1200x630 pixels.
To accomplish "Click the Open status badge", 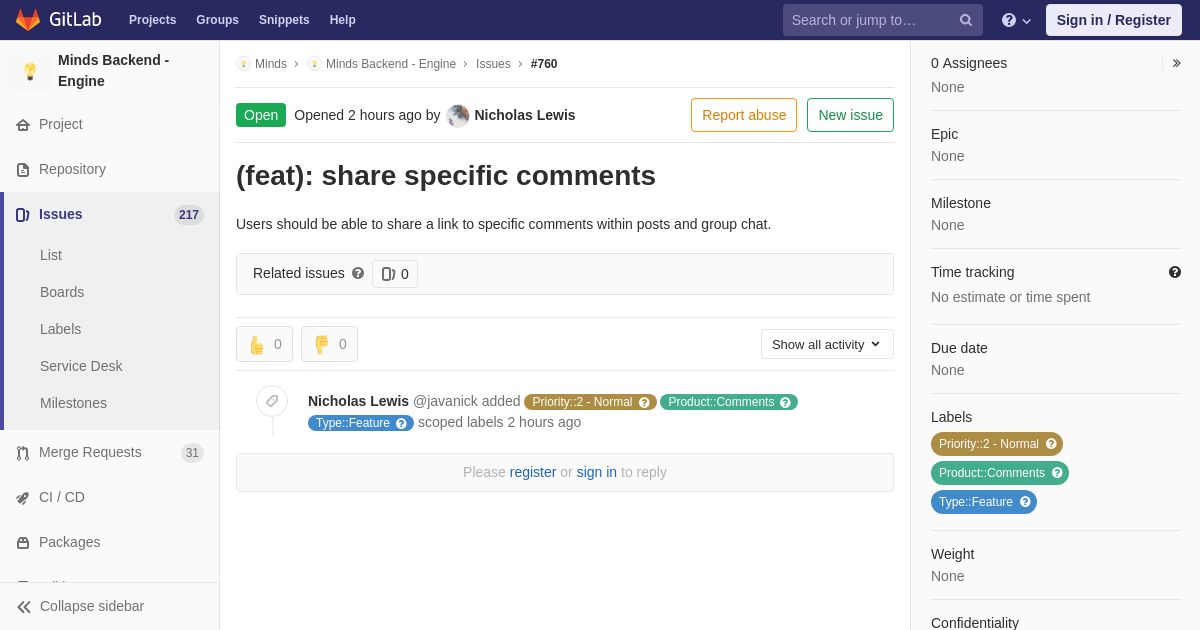I will [x=261, y=115].
